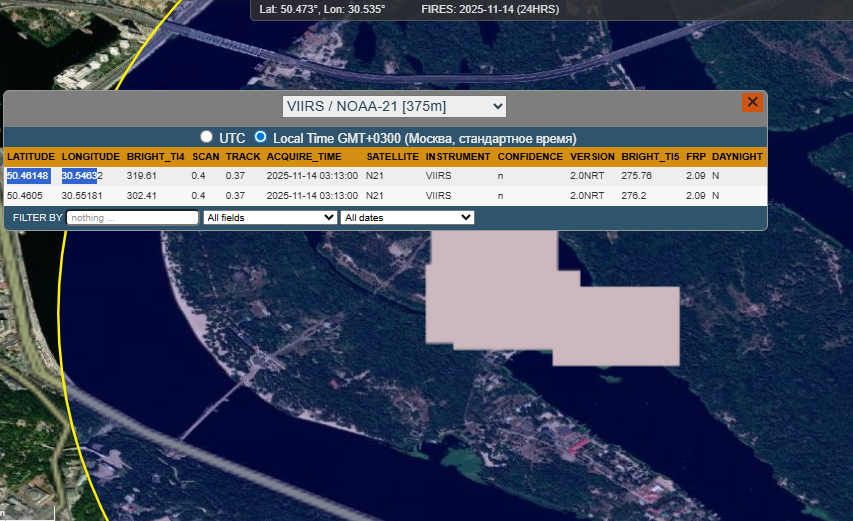Click the longitude value 30.55181
This screenshot has height=521, width=853.
(82, 195)
